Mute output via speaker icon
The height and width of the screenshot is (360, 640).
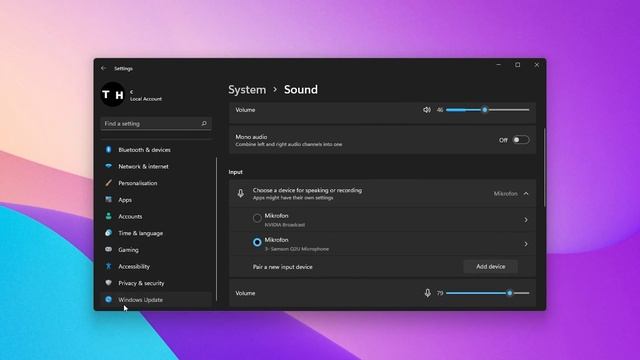pos(427,110)
